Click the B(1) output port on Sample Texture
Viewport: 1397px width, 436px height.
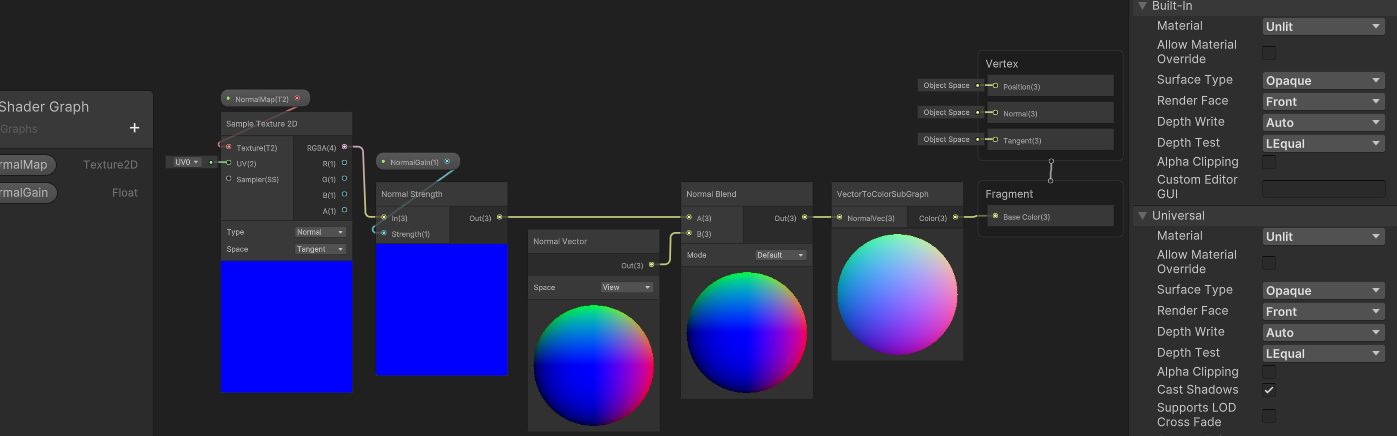coord(344,195)
